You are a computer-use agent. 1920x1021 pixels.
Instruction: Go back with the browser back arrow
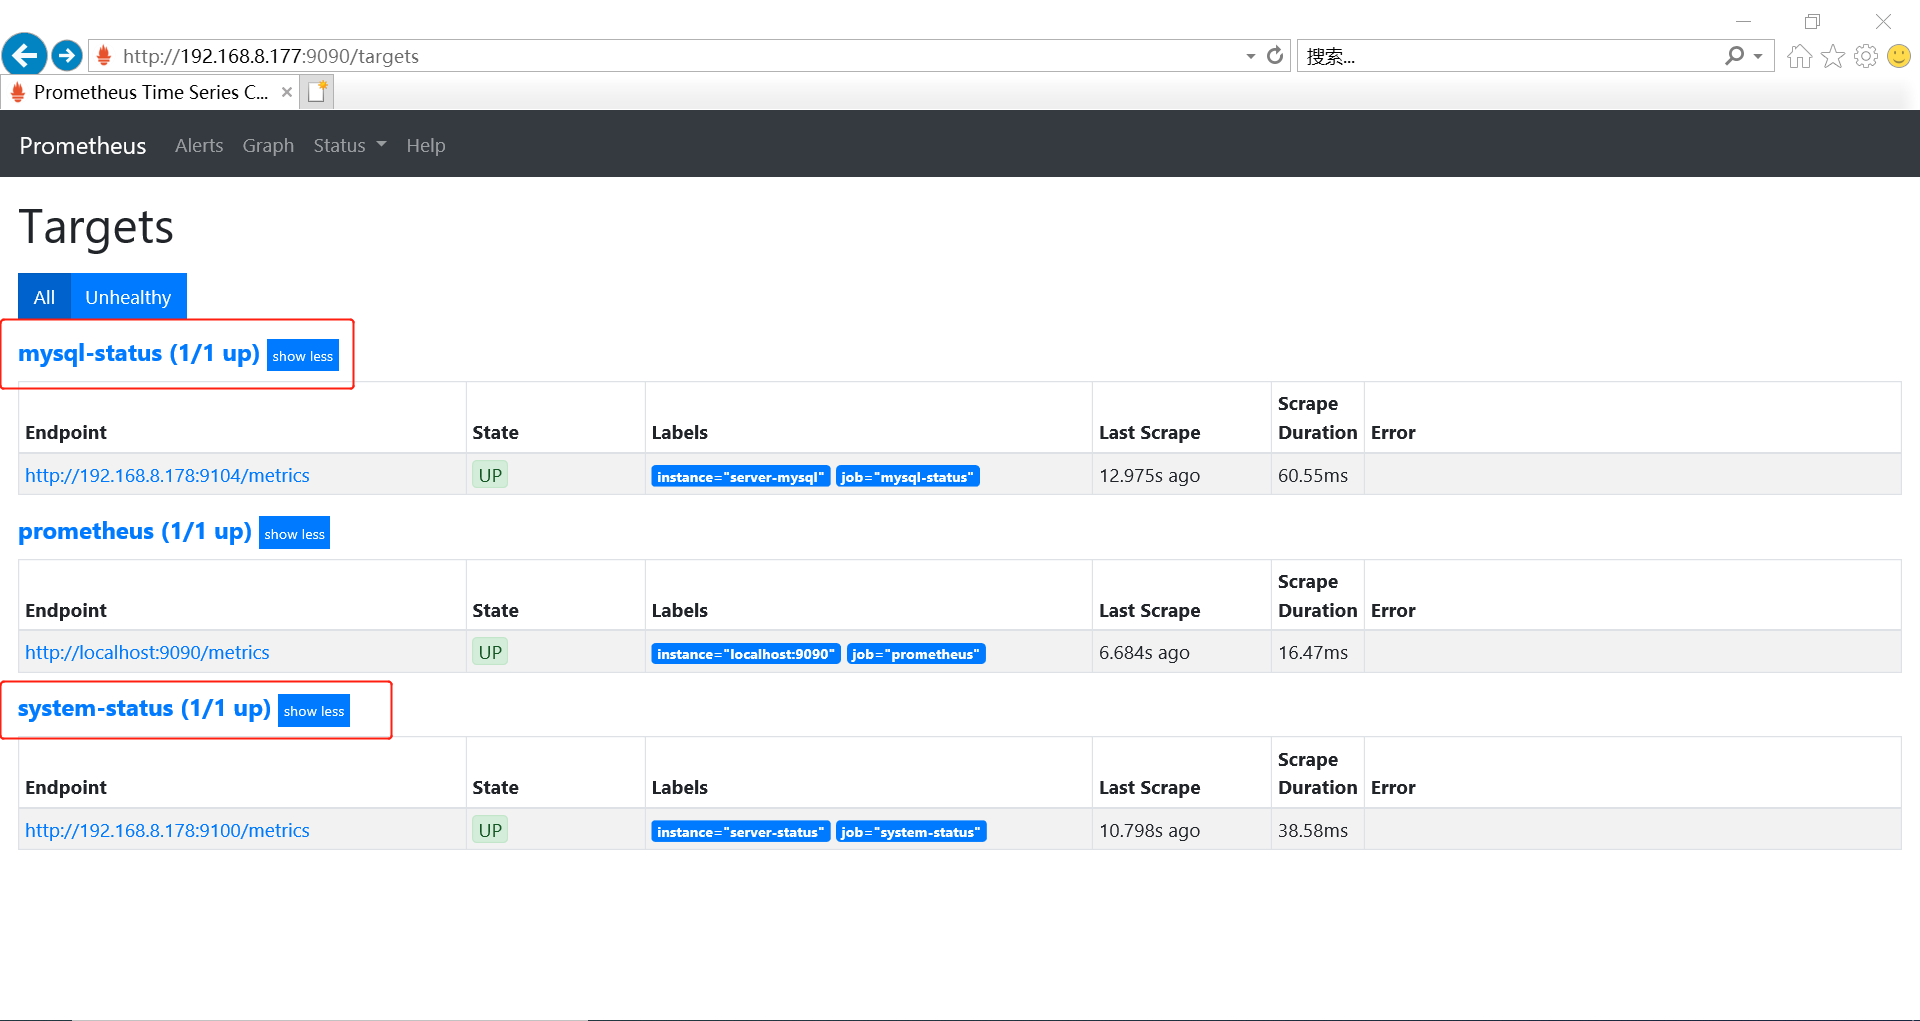25,55
